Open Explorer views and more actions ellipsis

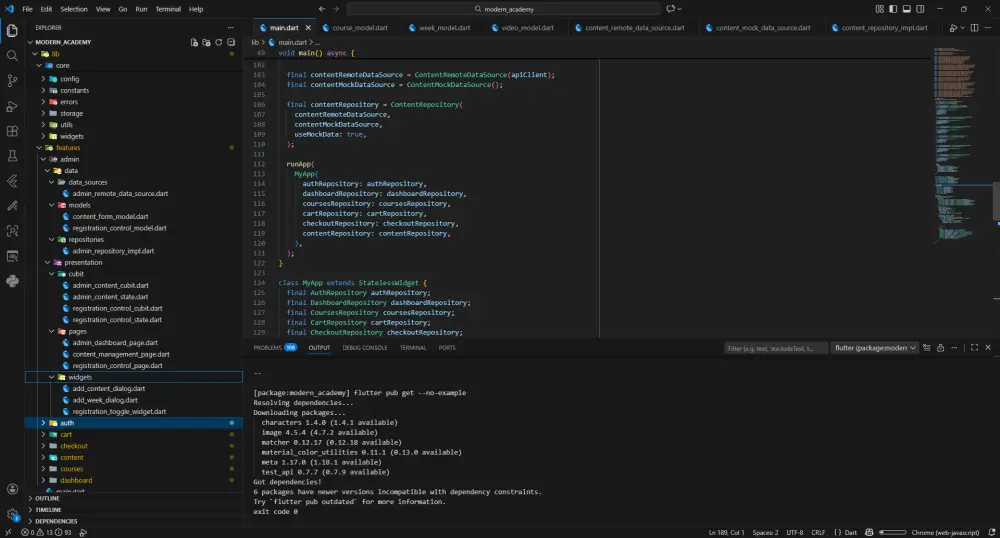click(231, 27)
